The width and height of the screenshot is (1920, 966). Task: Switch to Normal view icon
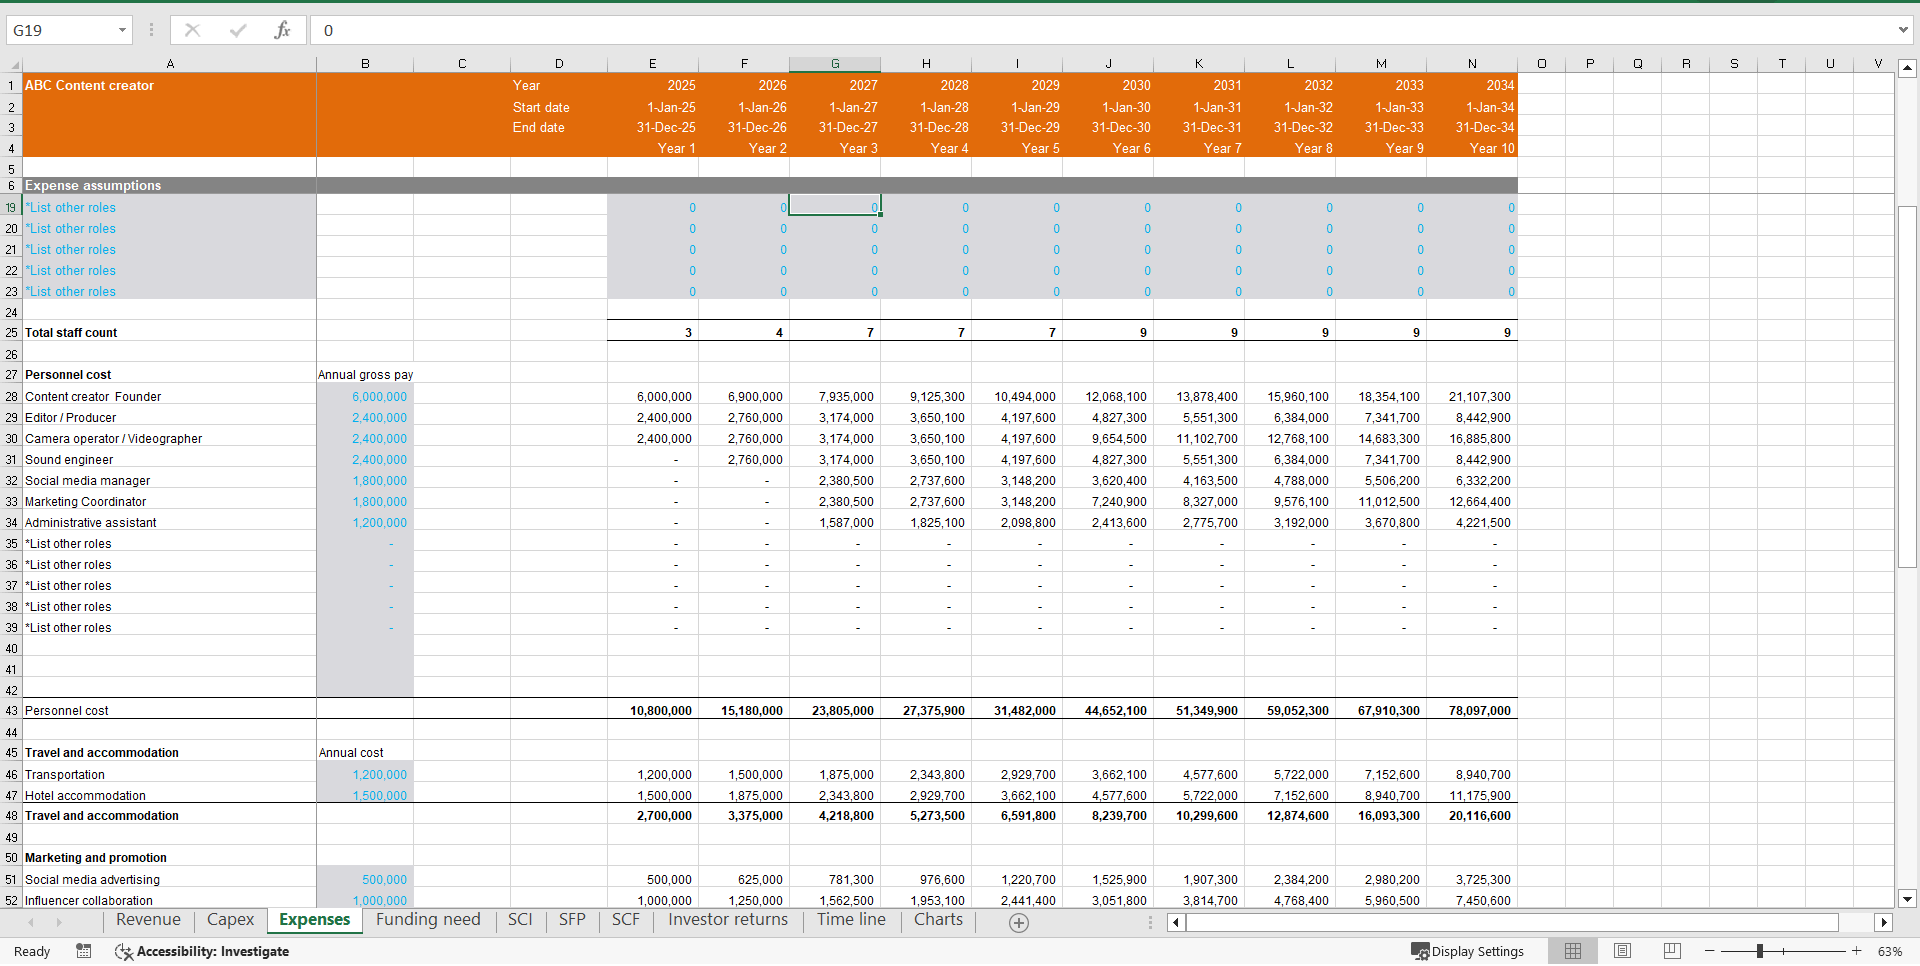coord(1573,951)
